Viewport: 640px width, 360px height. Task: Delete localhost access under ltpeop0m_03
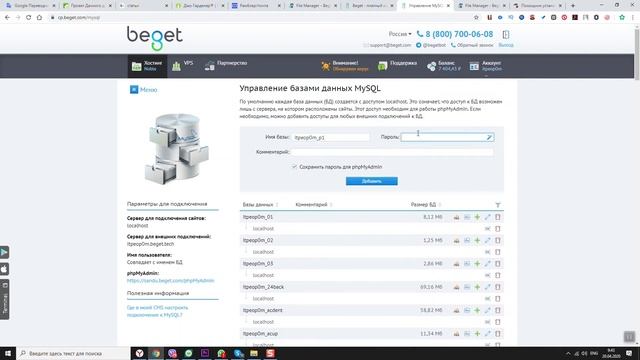click(498, 276)
